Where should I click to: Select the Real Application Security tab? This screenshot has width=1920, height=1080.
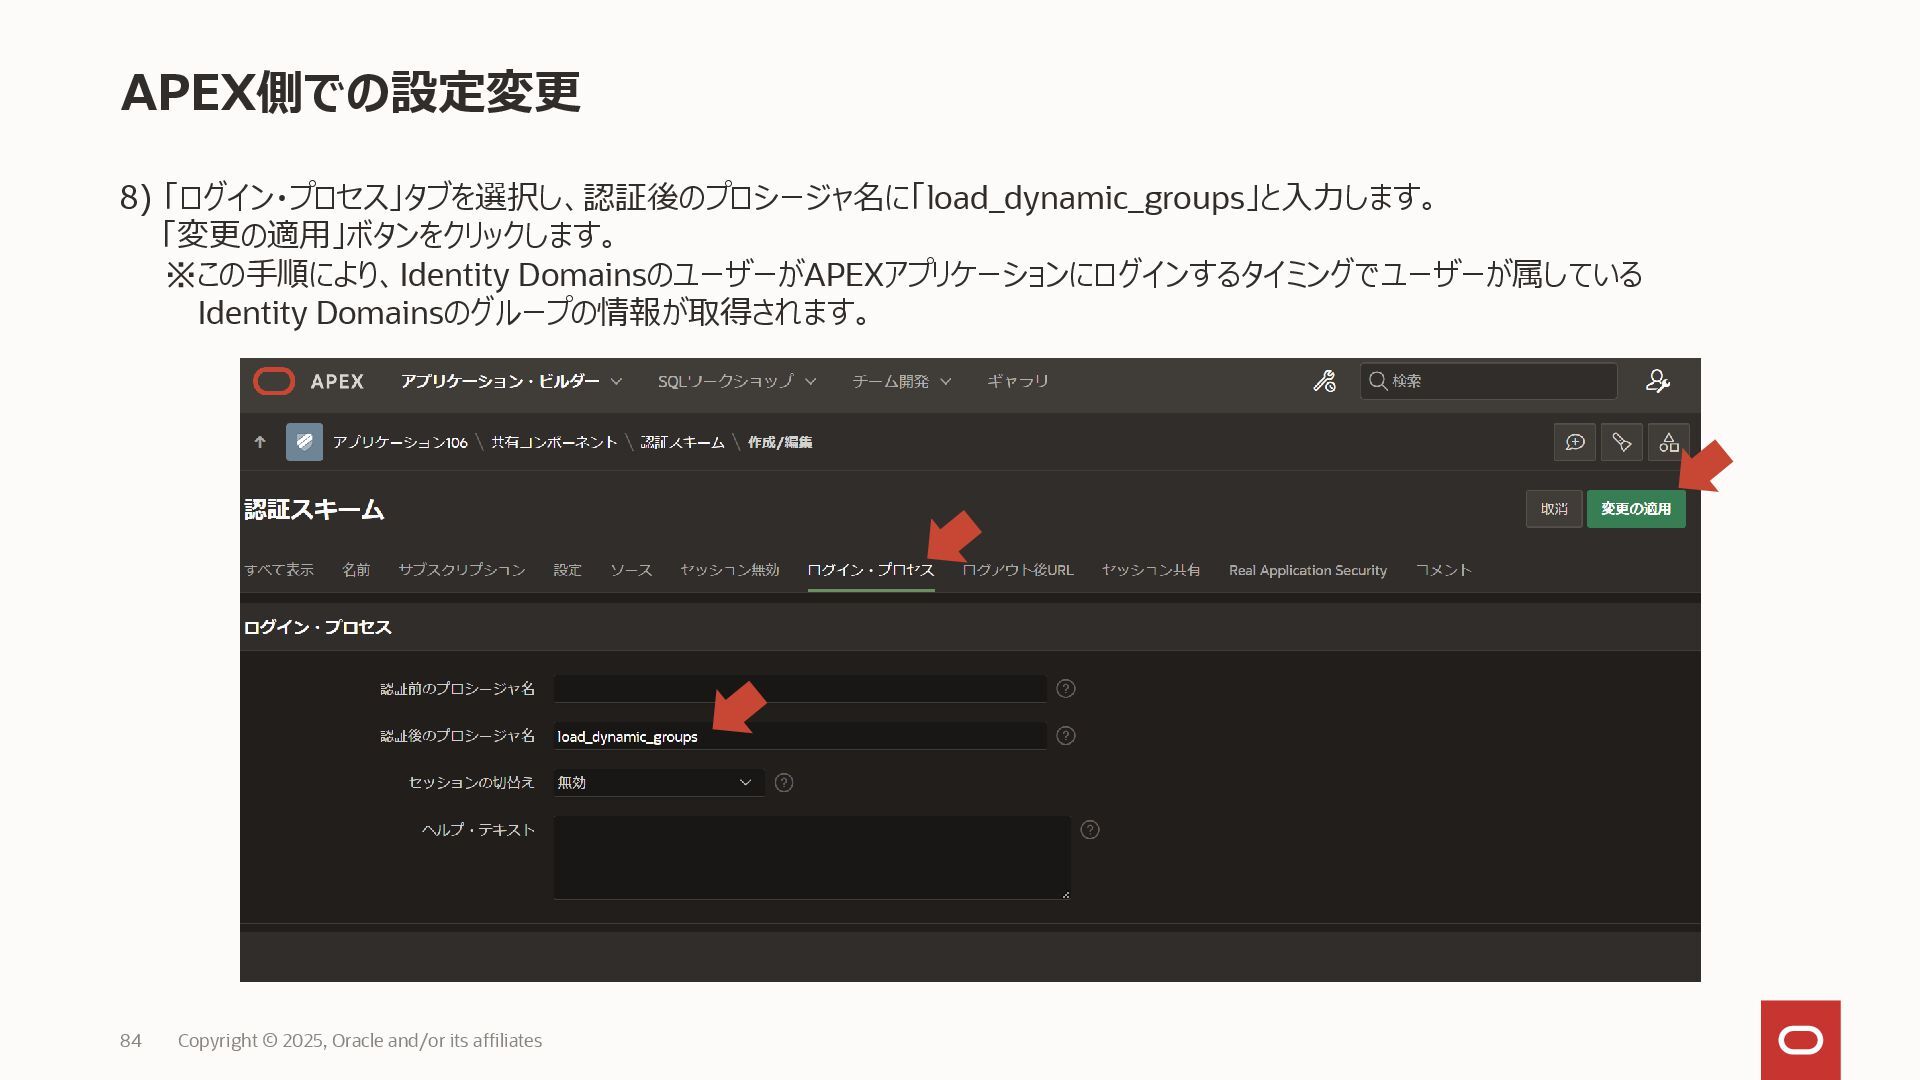1308,570
